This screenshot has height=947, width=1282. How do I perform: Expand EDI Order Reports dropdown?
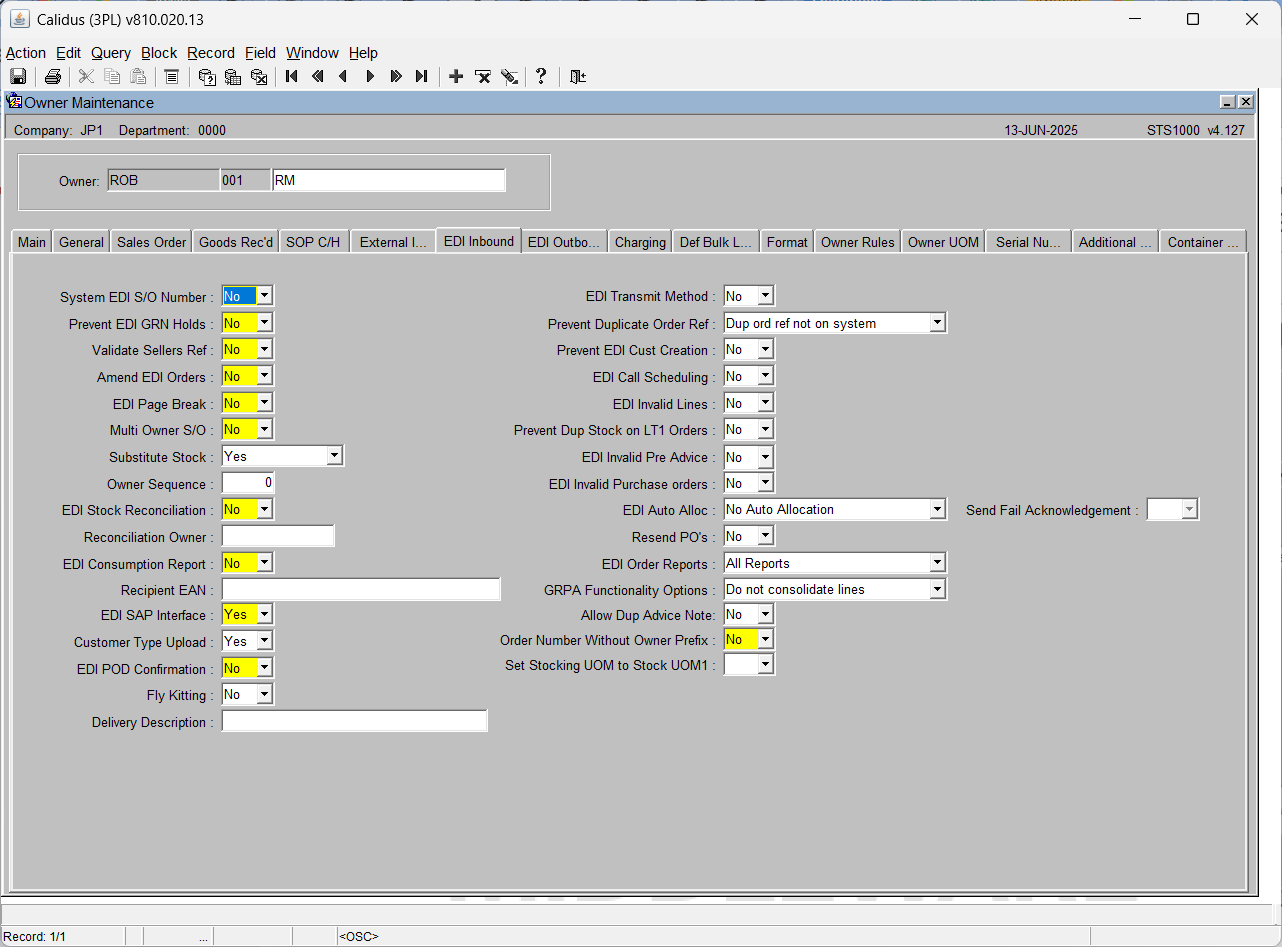point(937,563)
